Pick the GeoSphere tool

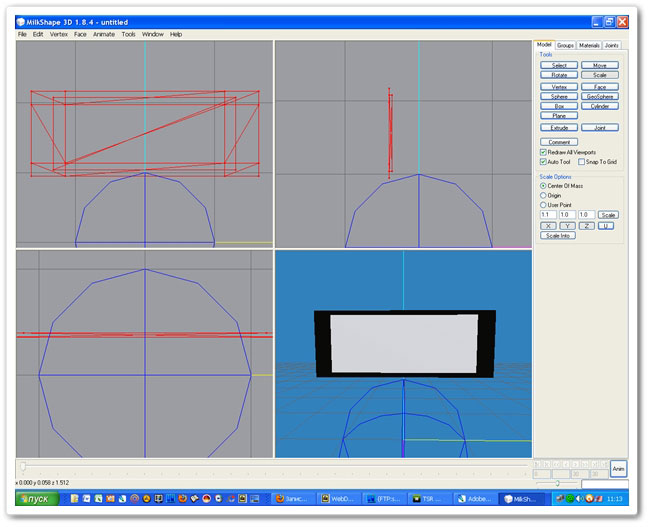tap(599, 96)
